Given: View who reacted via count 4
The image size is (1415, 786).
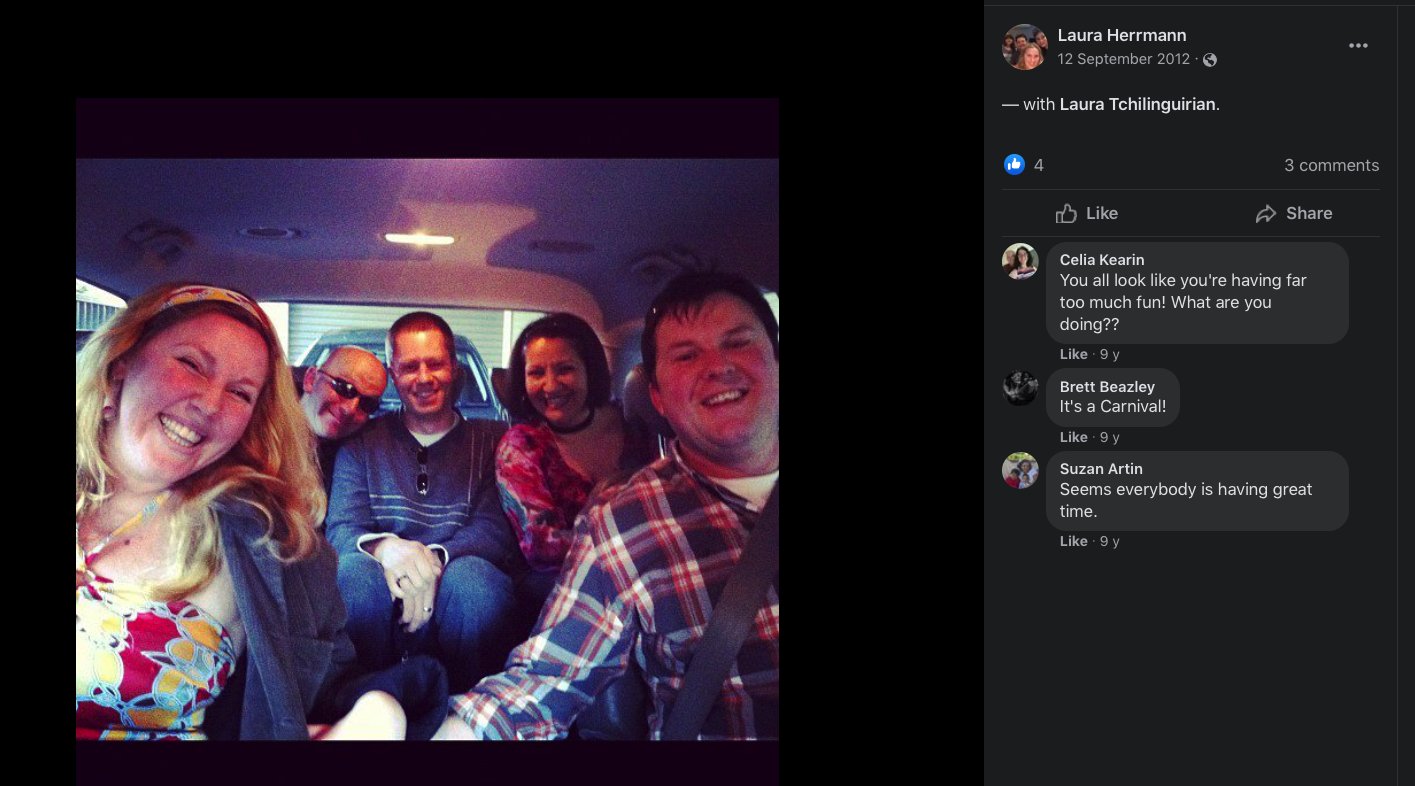Looking at the screenshot, I should (1039, 165).
